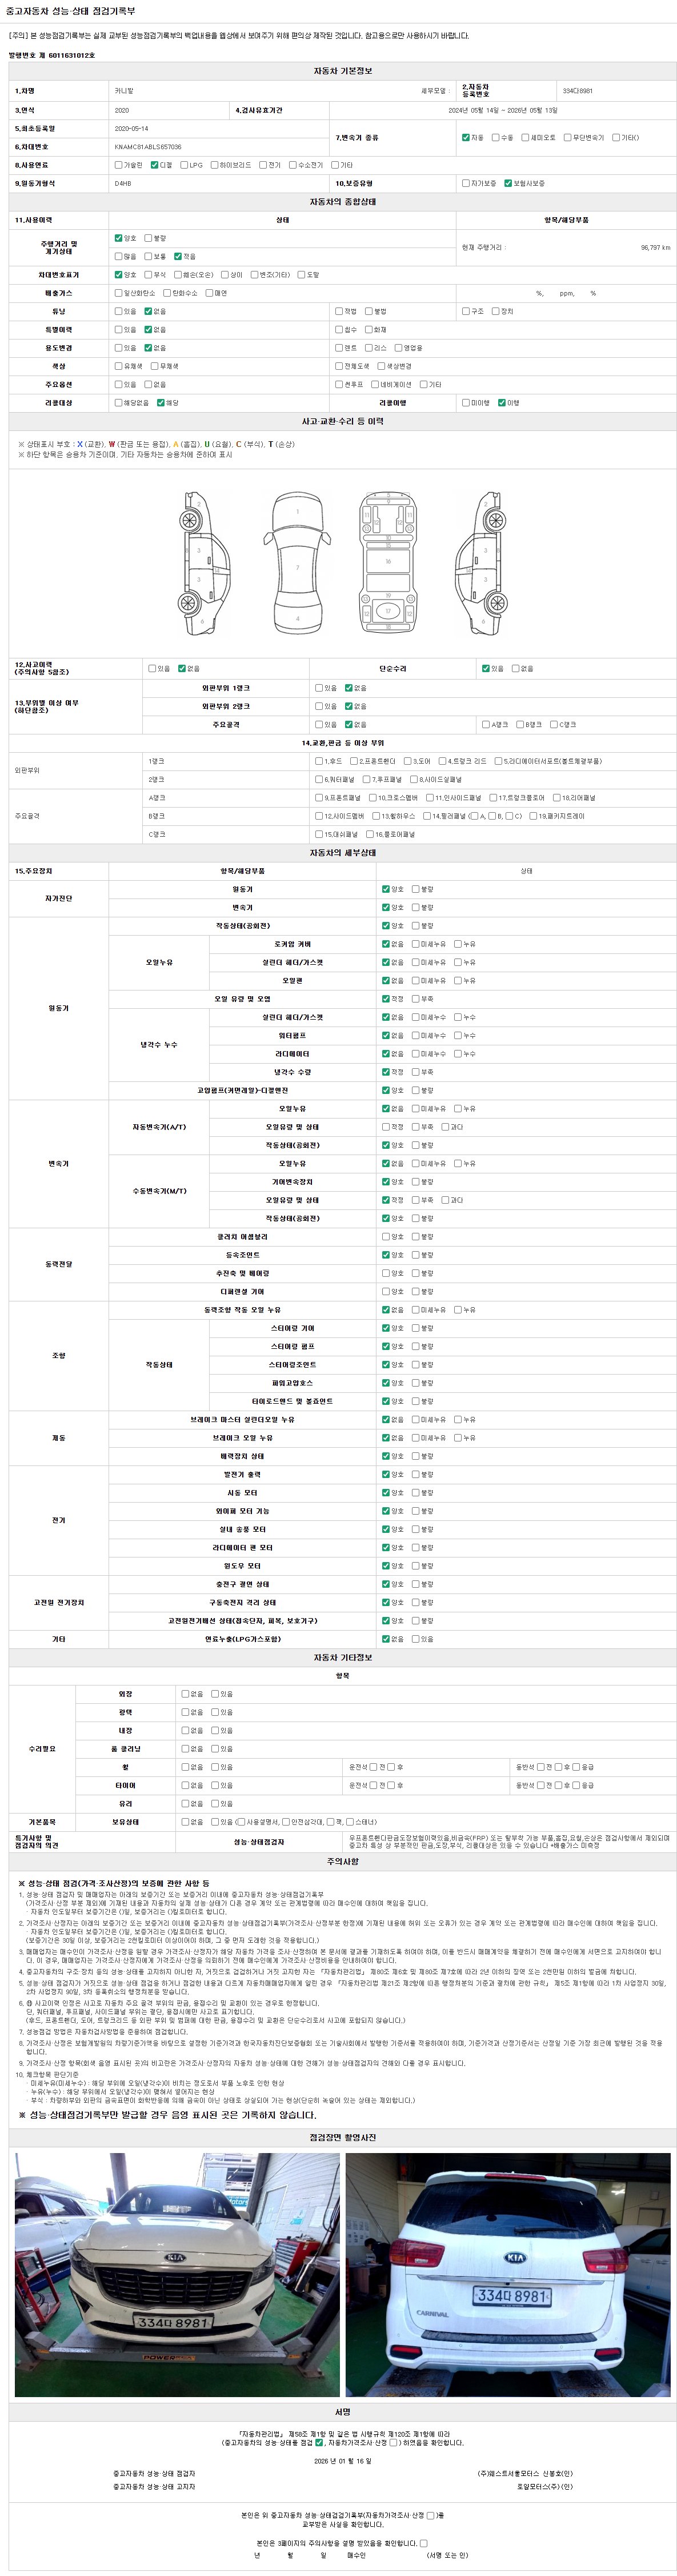Tick the 네비게이션 option checkbox
Viewport: 677px width, 2576px height.
[374, 384]
